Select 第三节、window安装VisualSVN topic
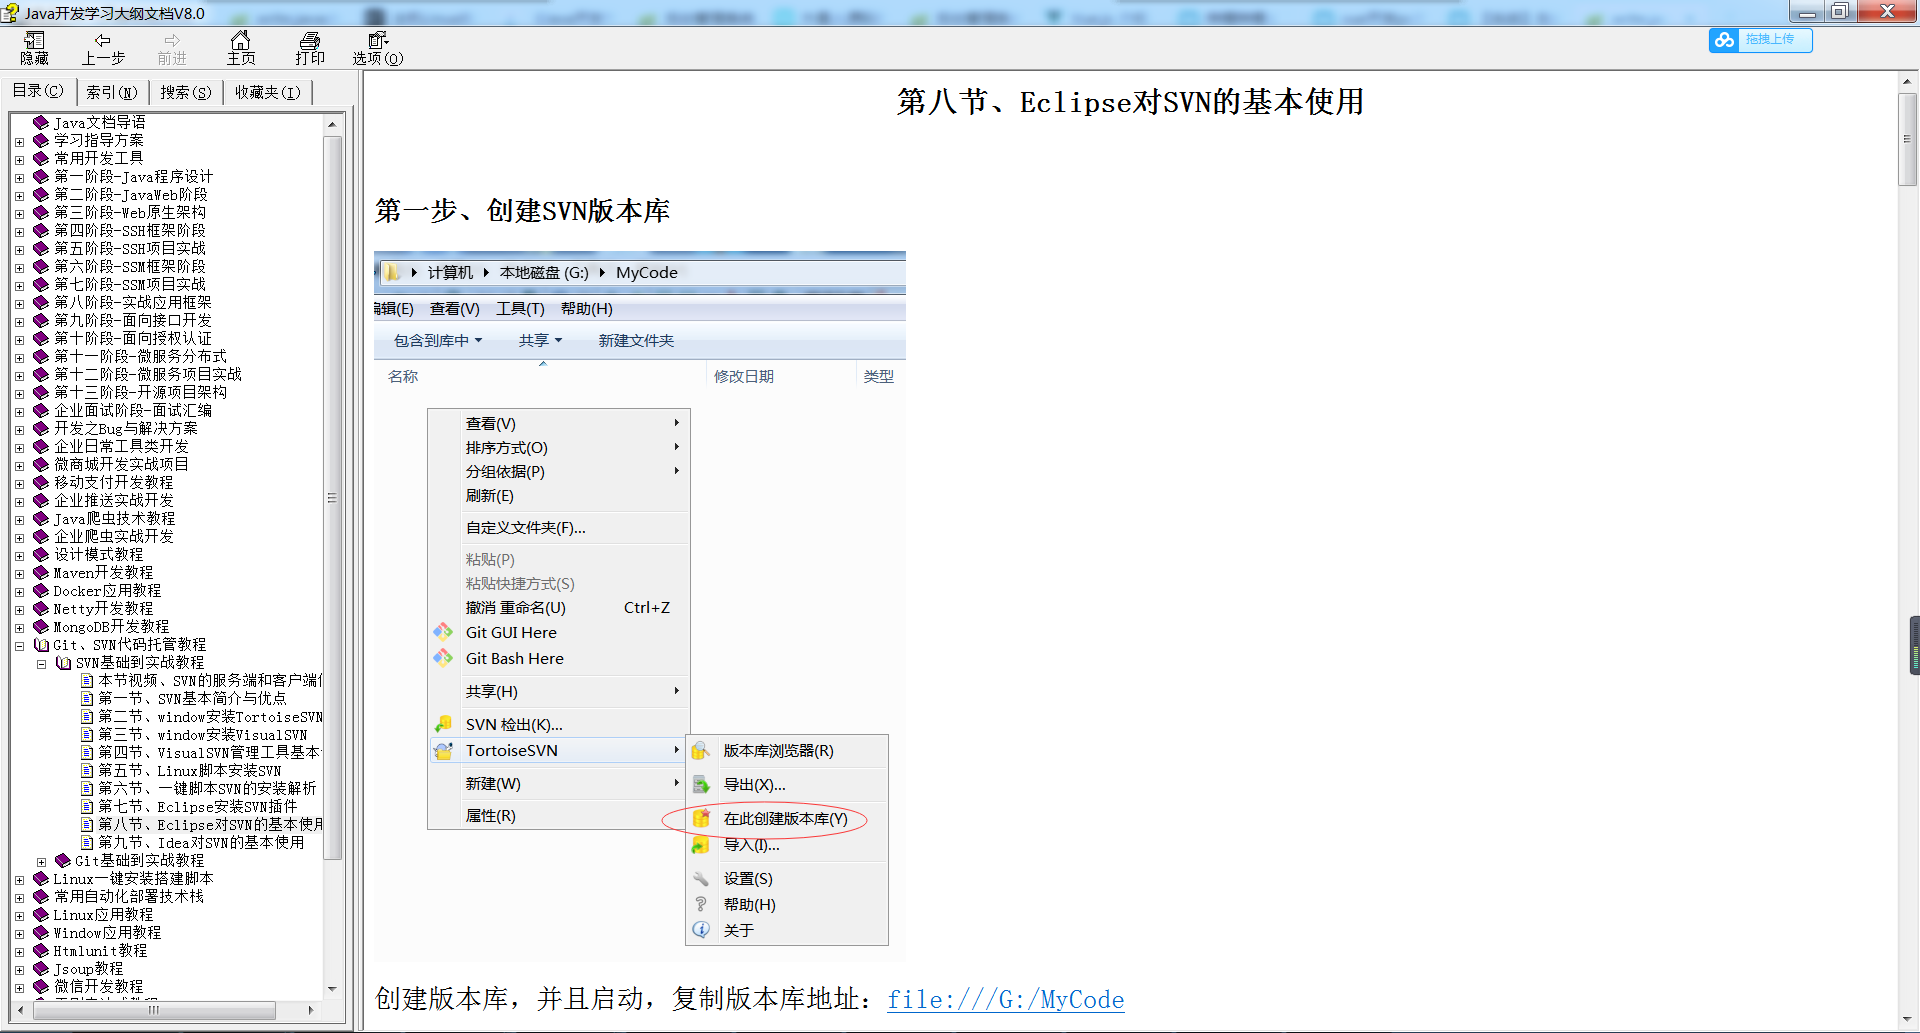Screen dimensions: 1920x1033 [x=202, y=735]
